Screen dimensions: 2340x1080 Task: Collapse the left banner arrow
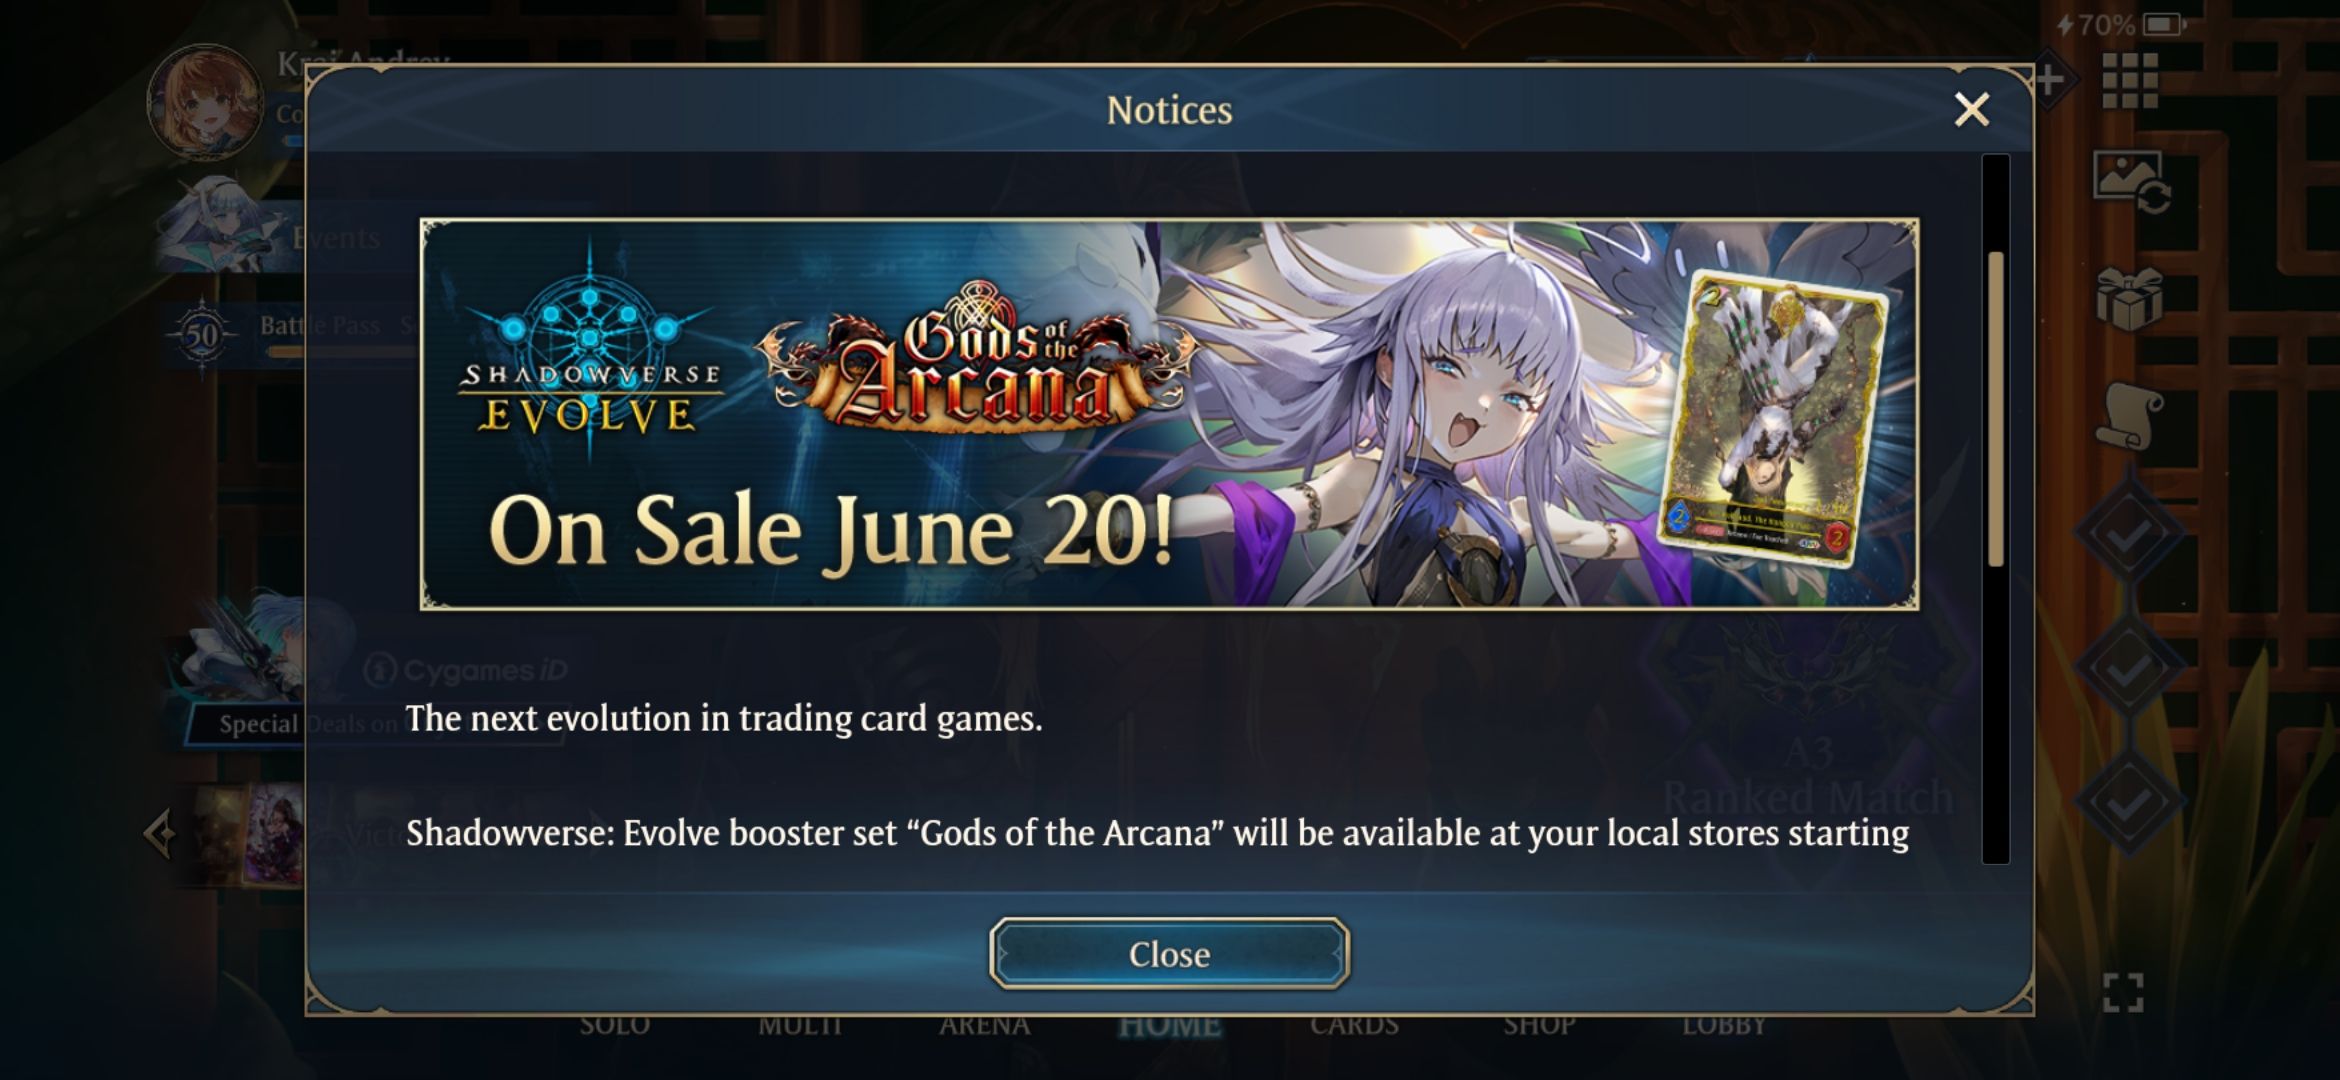pos(159,833)
